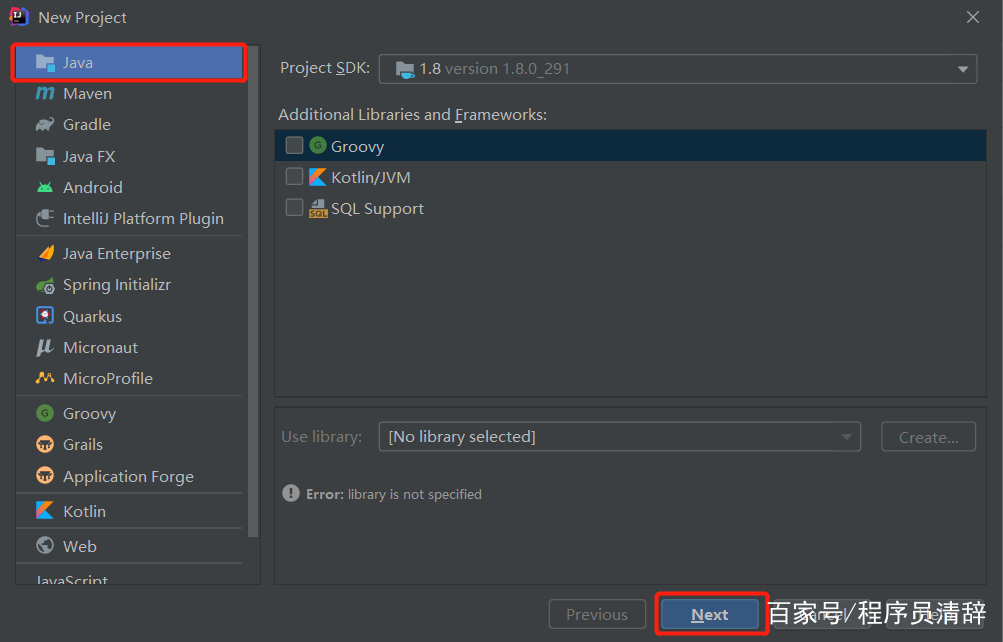Click the 'SQL Support' framework label

(377, 208)
